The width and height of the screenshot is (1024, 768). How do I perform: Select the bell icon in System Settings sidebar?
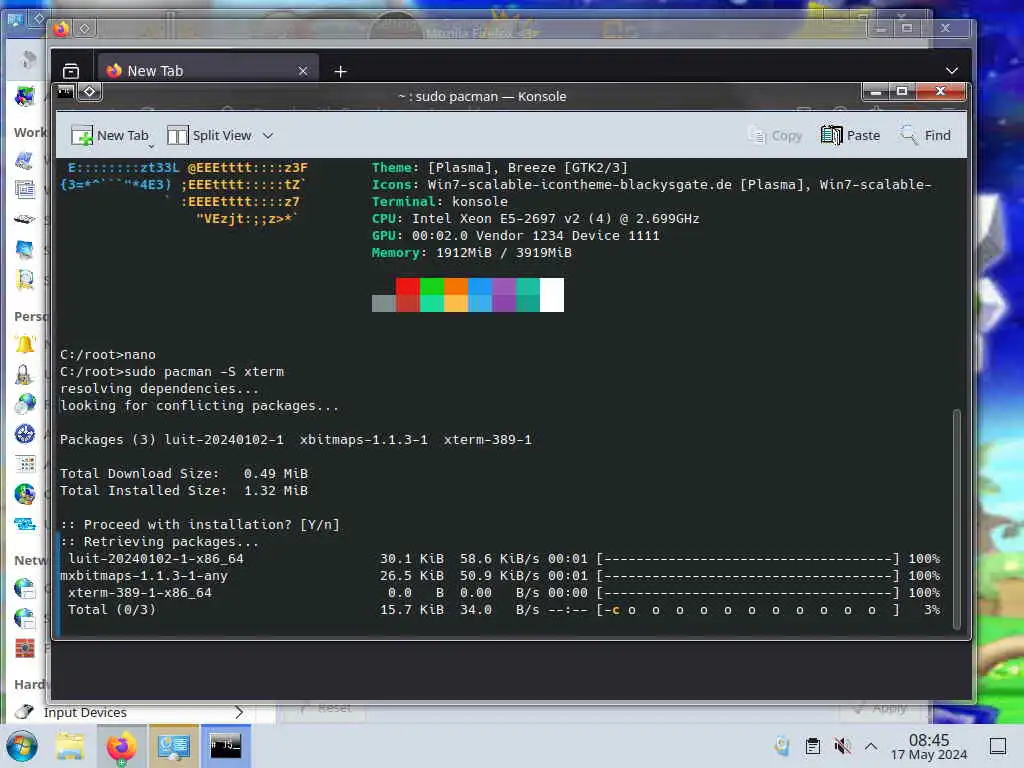[25, 344]
